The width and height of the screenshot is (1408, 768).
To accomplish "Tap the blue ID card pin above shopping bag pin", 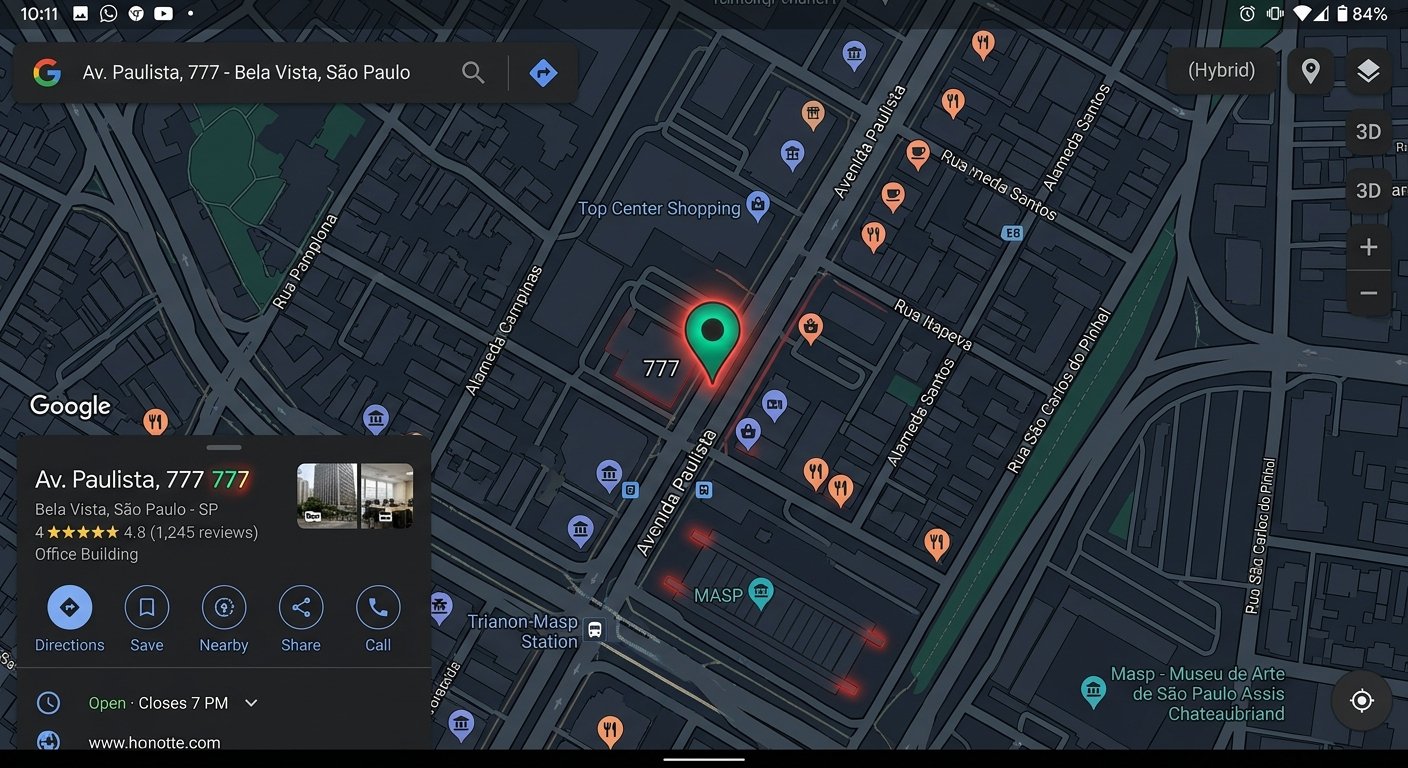I will (774, 404).
